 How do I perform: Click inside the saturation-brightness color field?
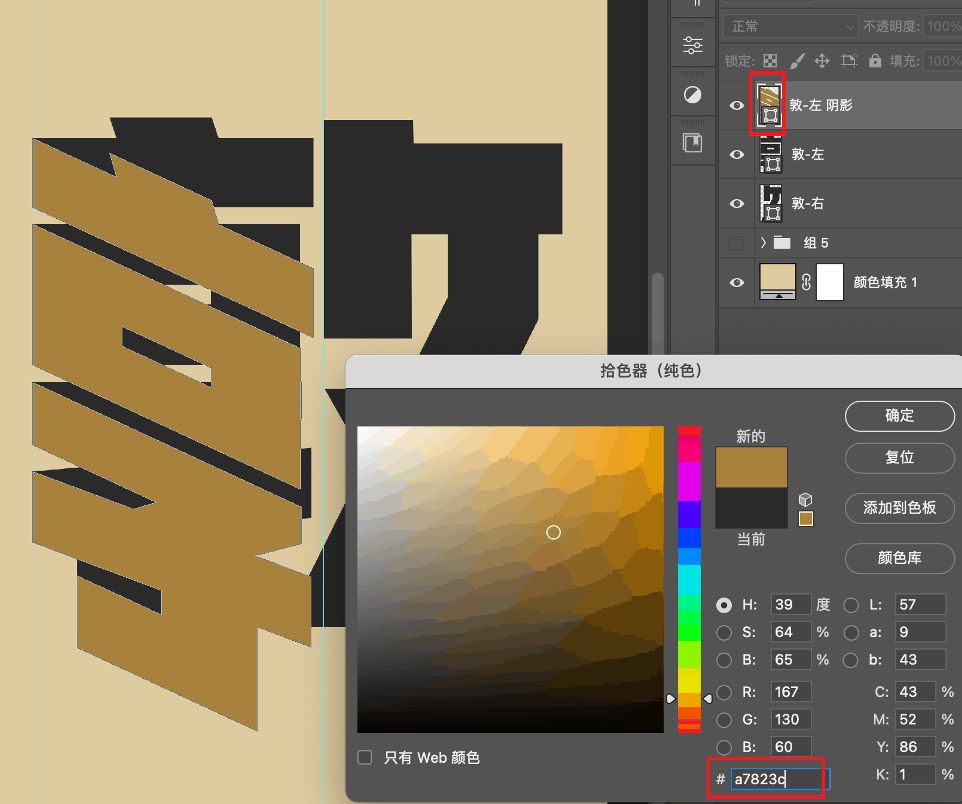(510, 579)
